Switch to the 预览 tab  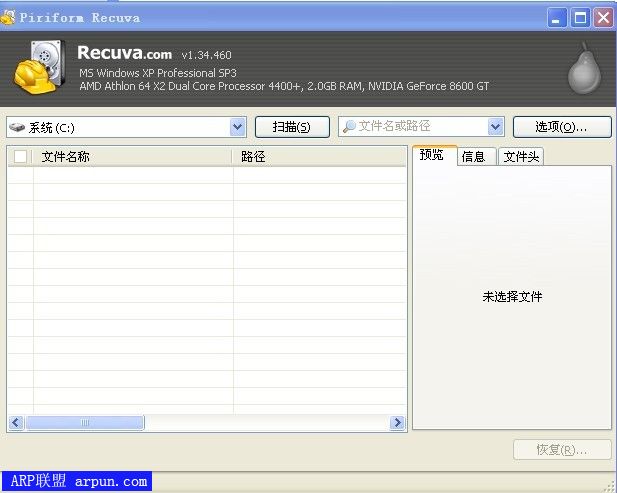click(434, 155)
